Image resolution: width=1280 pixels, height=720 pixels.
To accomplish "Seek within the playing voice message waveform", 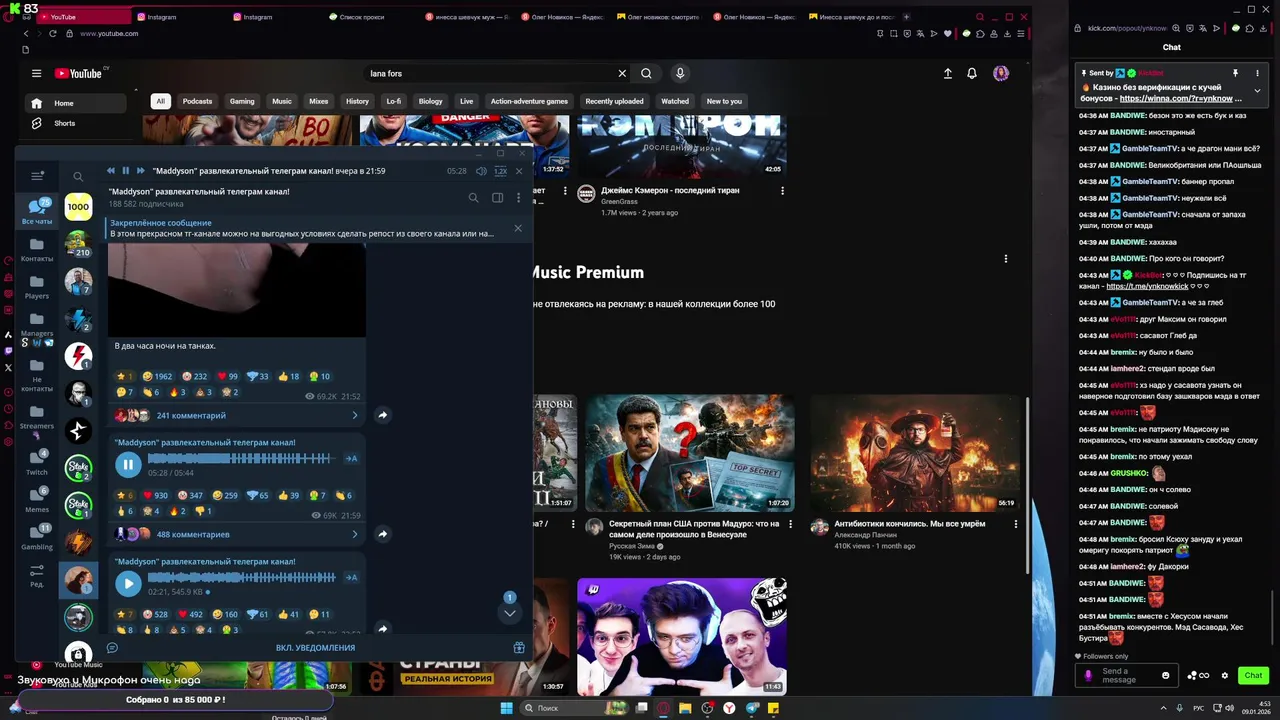I will pos(240,458).
